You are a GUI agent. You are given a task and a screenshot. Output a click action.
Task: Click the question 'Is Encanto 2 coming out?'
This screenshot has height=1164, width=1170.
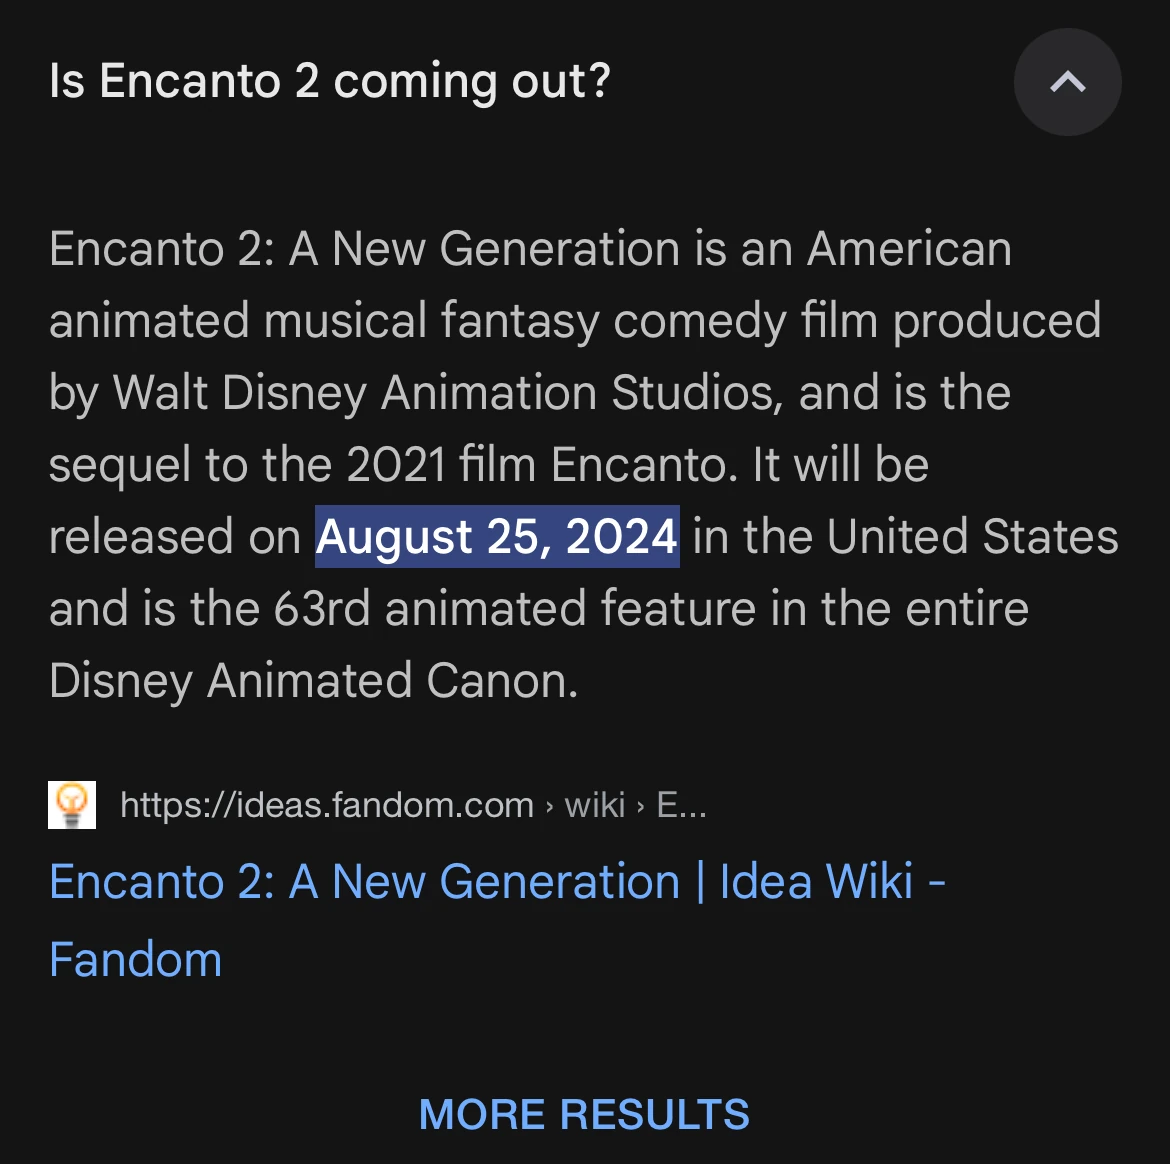point(330,81)
